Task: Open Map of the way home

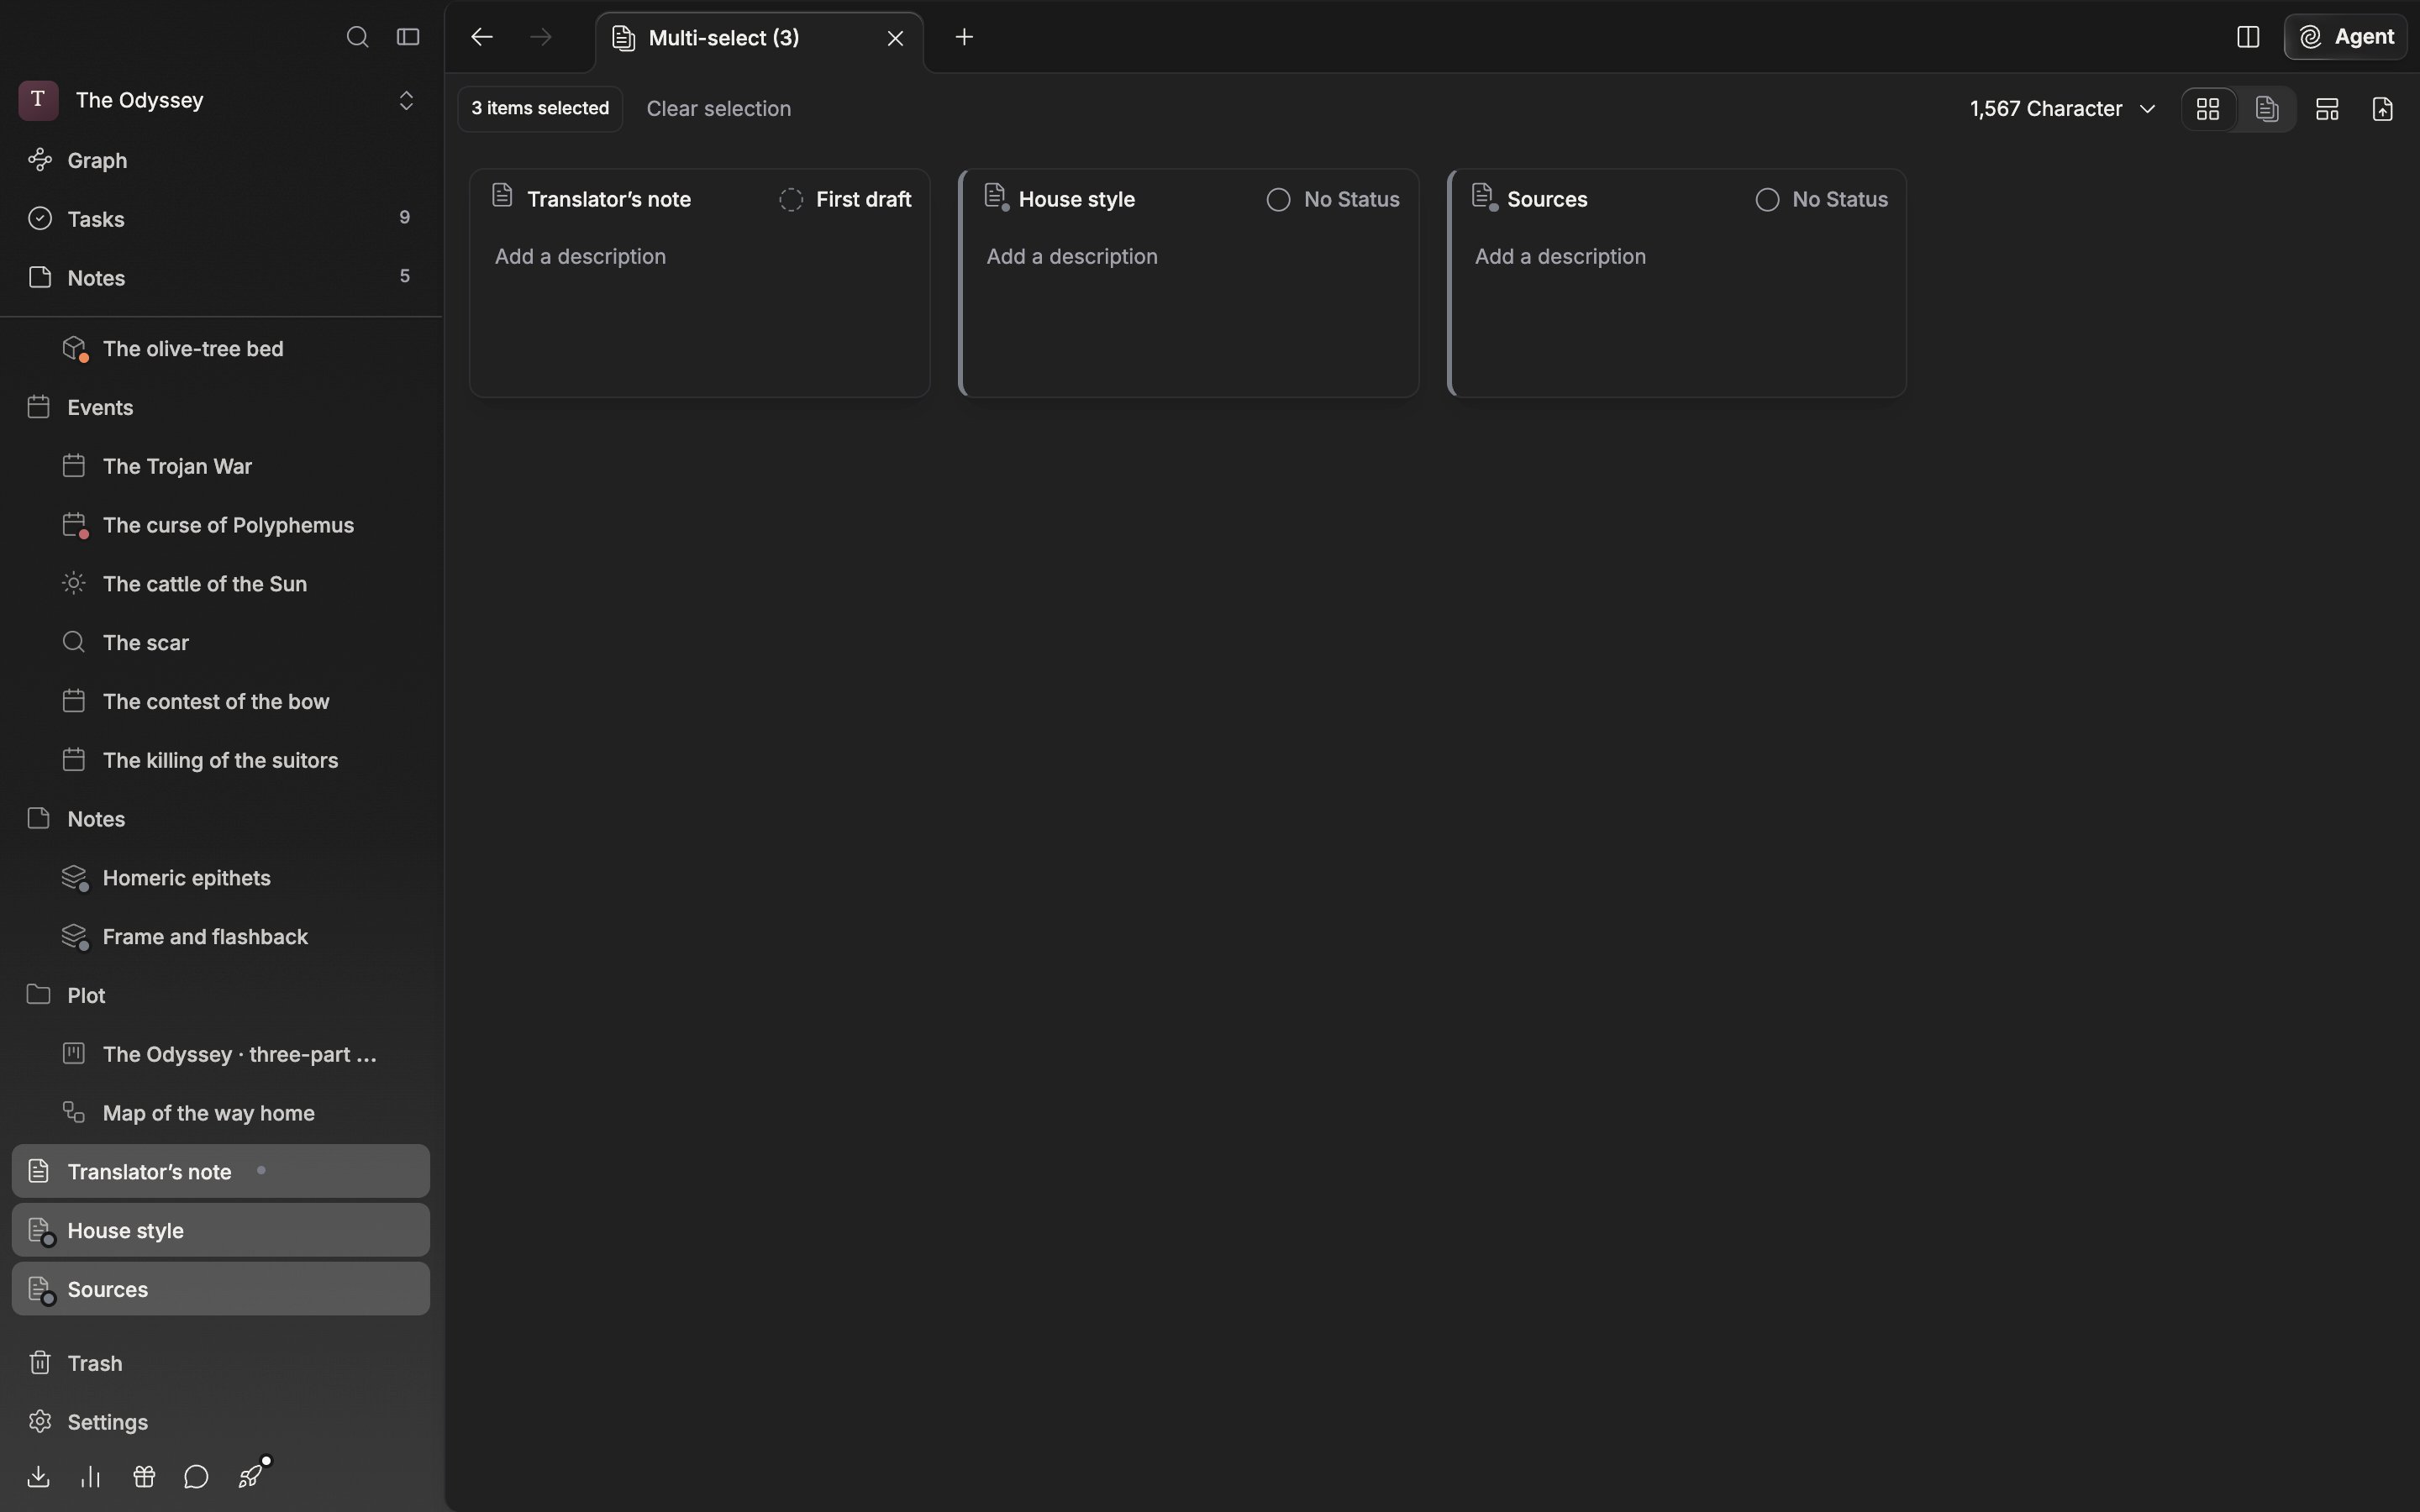Action: [x=220, y=1114]
